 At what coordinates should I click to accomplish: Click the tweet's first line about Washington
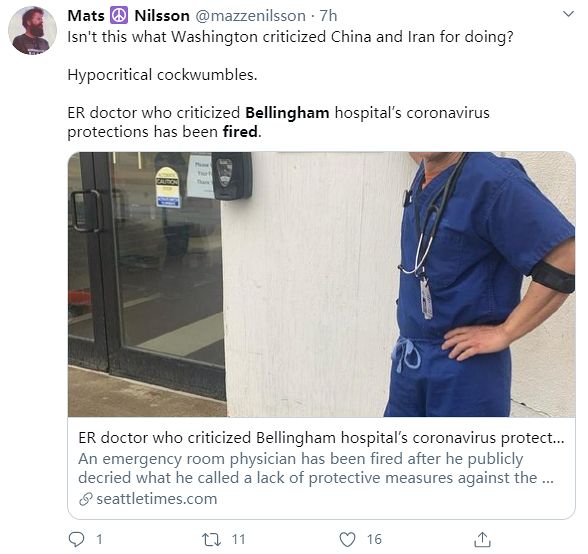[x=290, y=37]
